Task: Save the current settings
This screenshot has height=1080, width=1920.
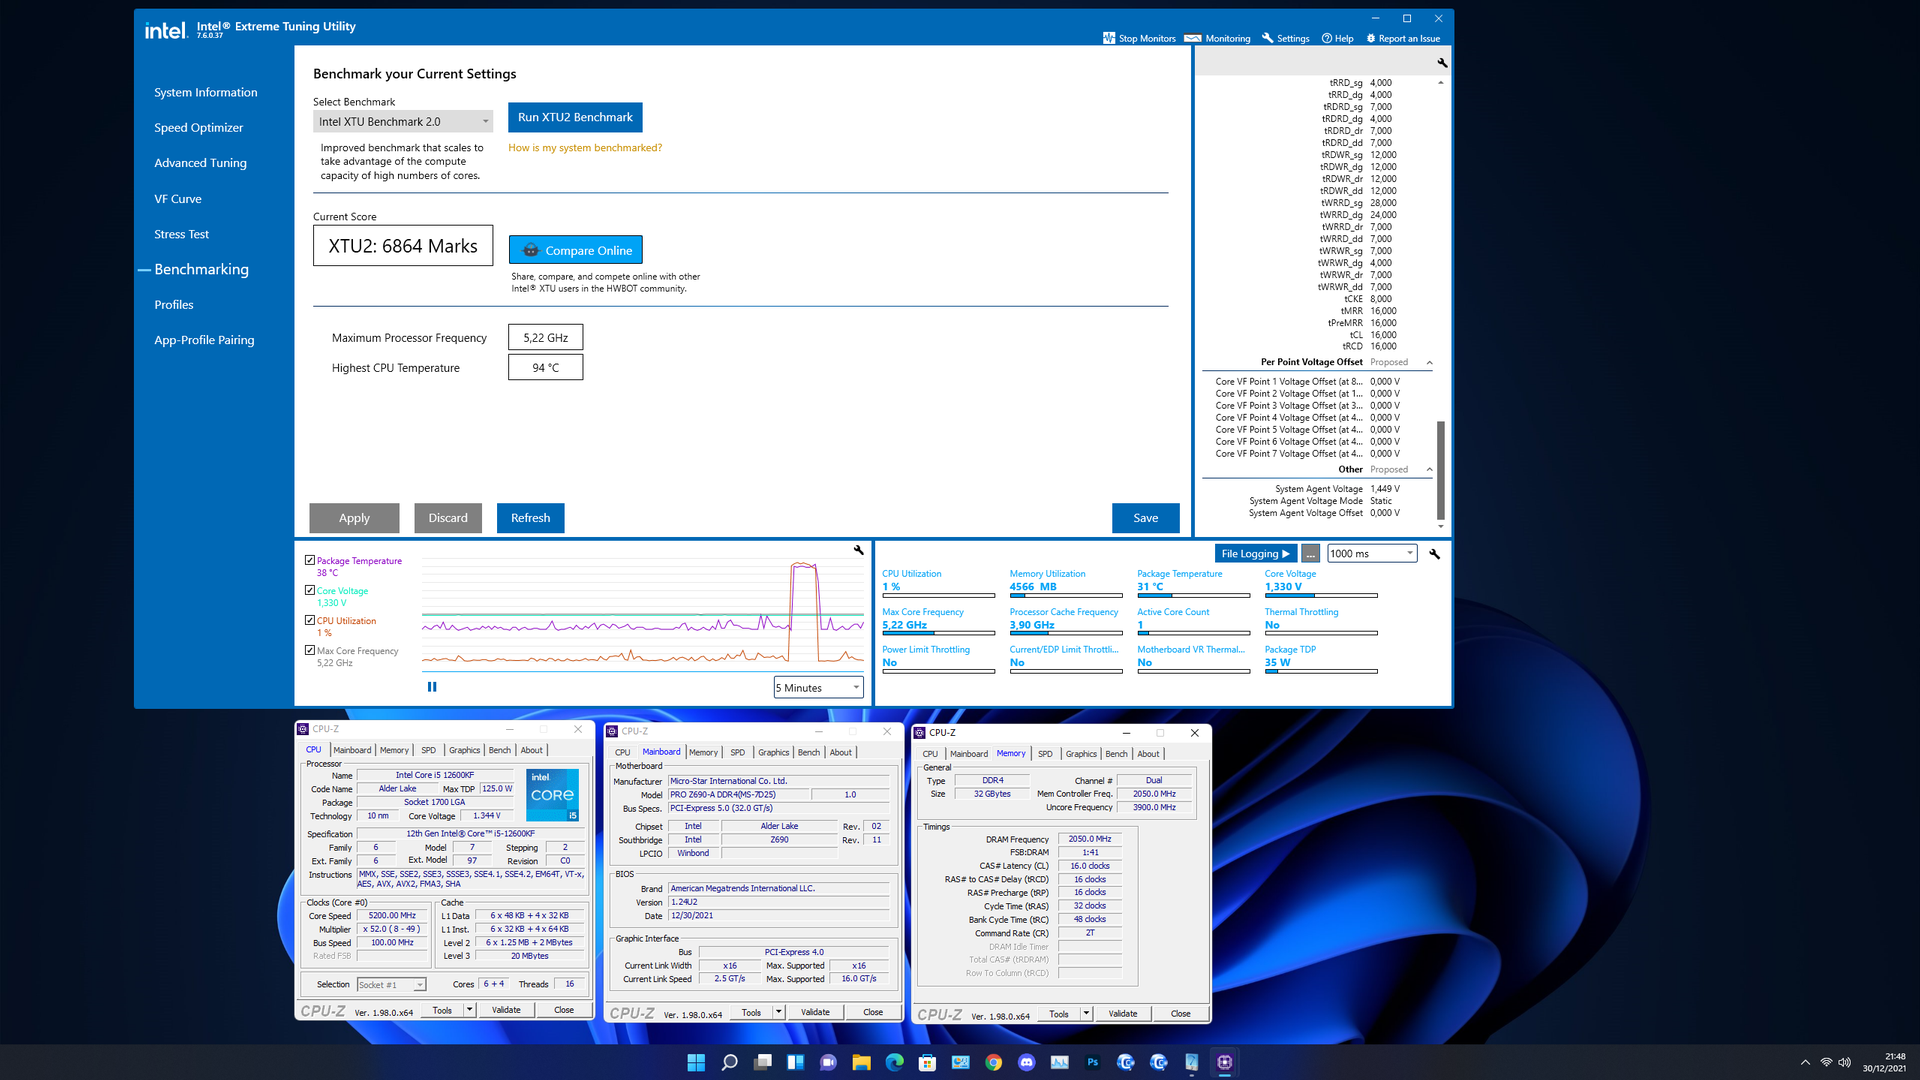Action: coord(1146,518)
